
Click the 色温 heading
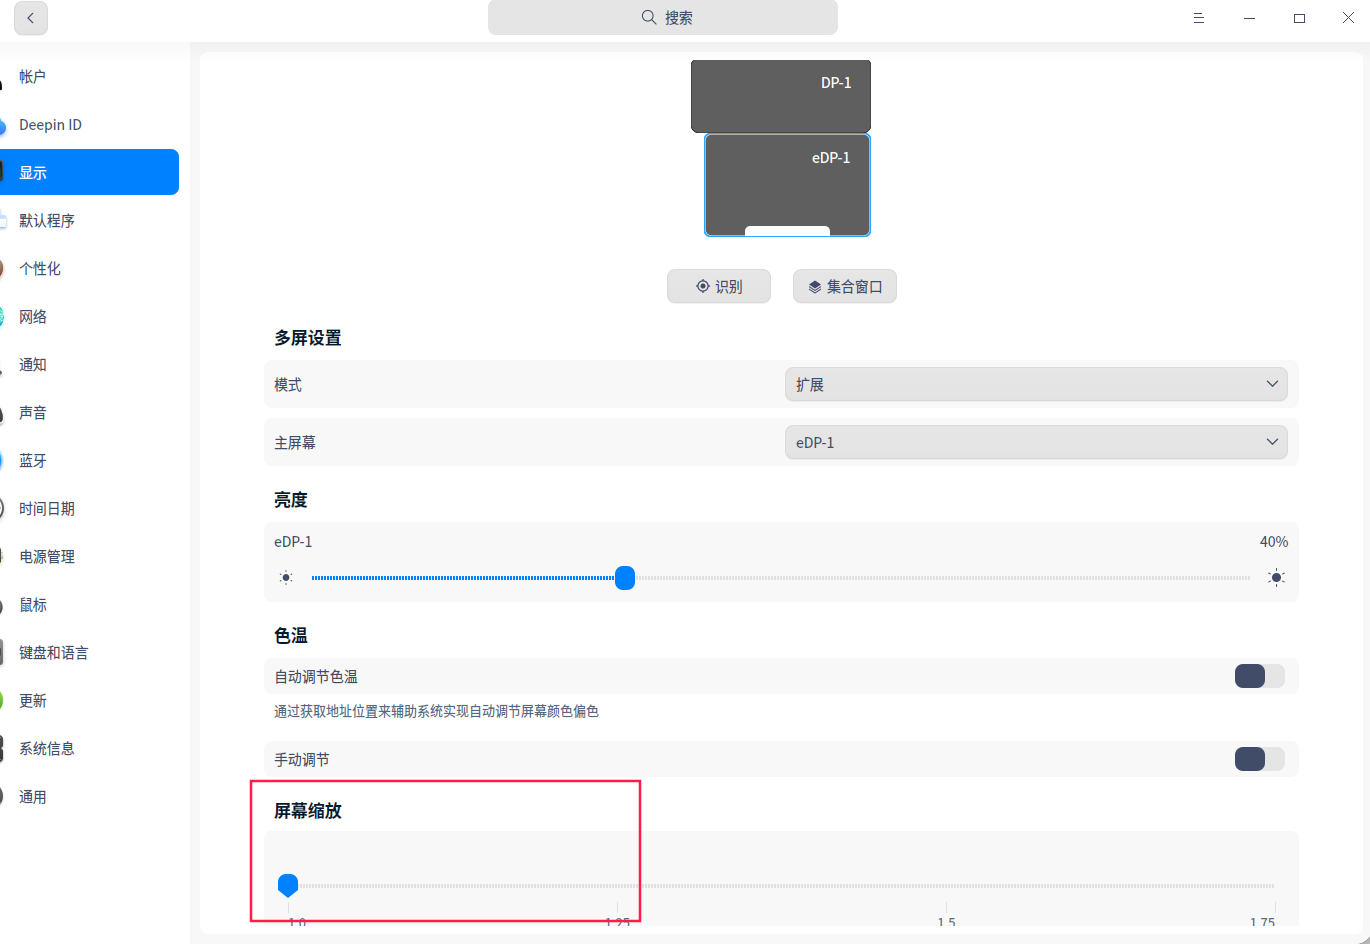click(291, 636)
